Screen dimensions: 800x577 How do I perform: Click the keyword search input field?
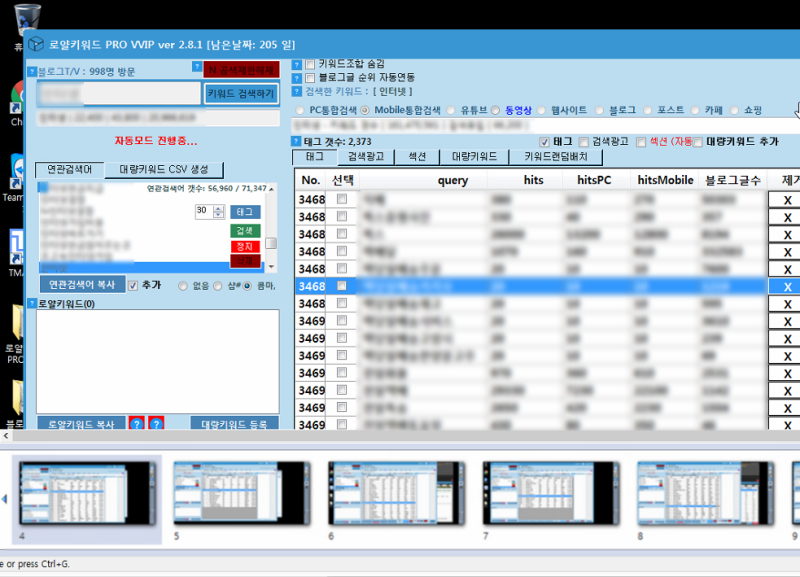(119, 94)
